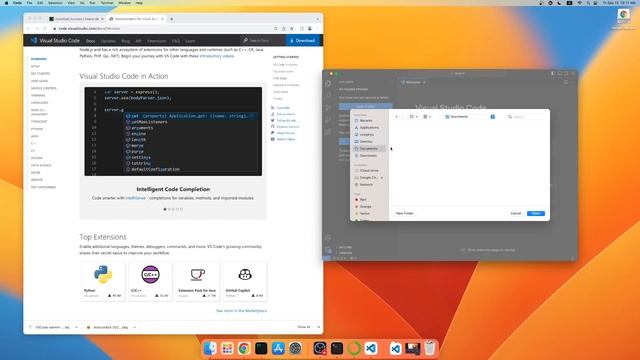640x360 pixels.
Task: Open Updates in VS Code site navigation
Action: tap(108, 41)
